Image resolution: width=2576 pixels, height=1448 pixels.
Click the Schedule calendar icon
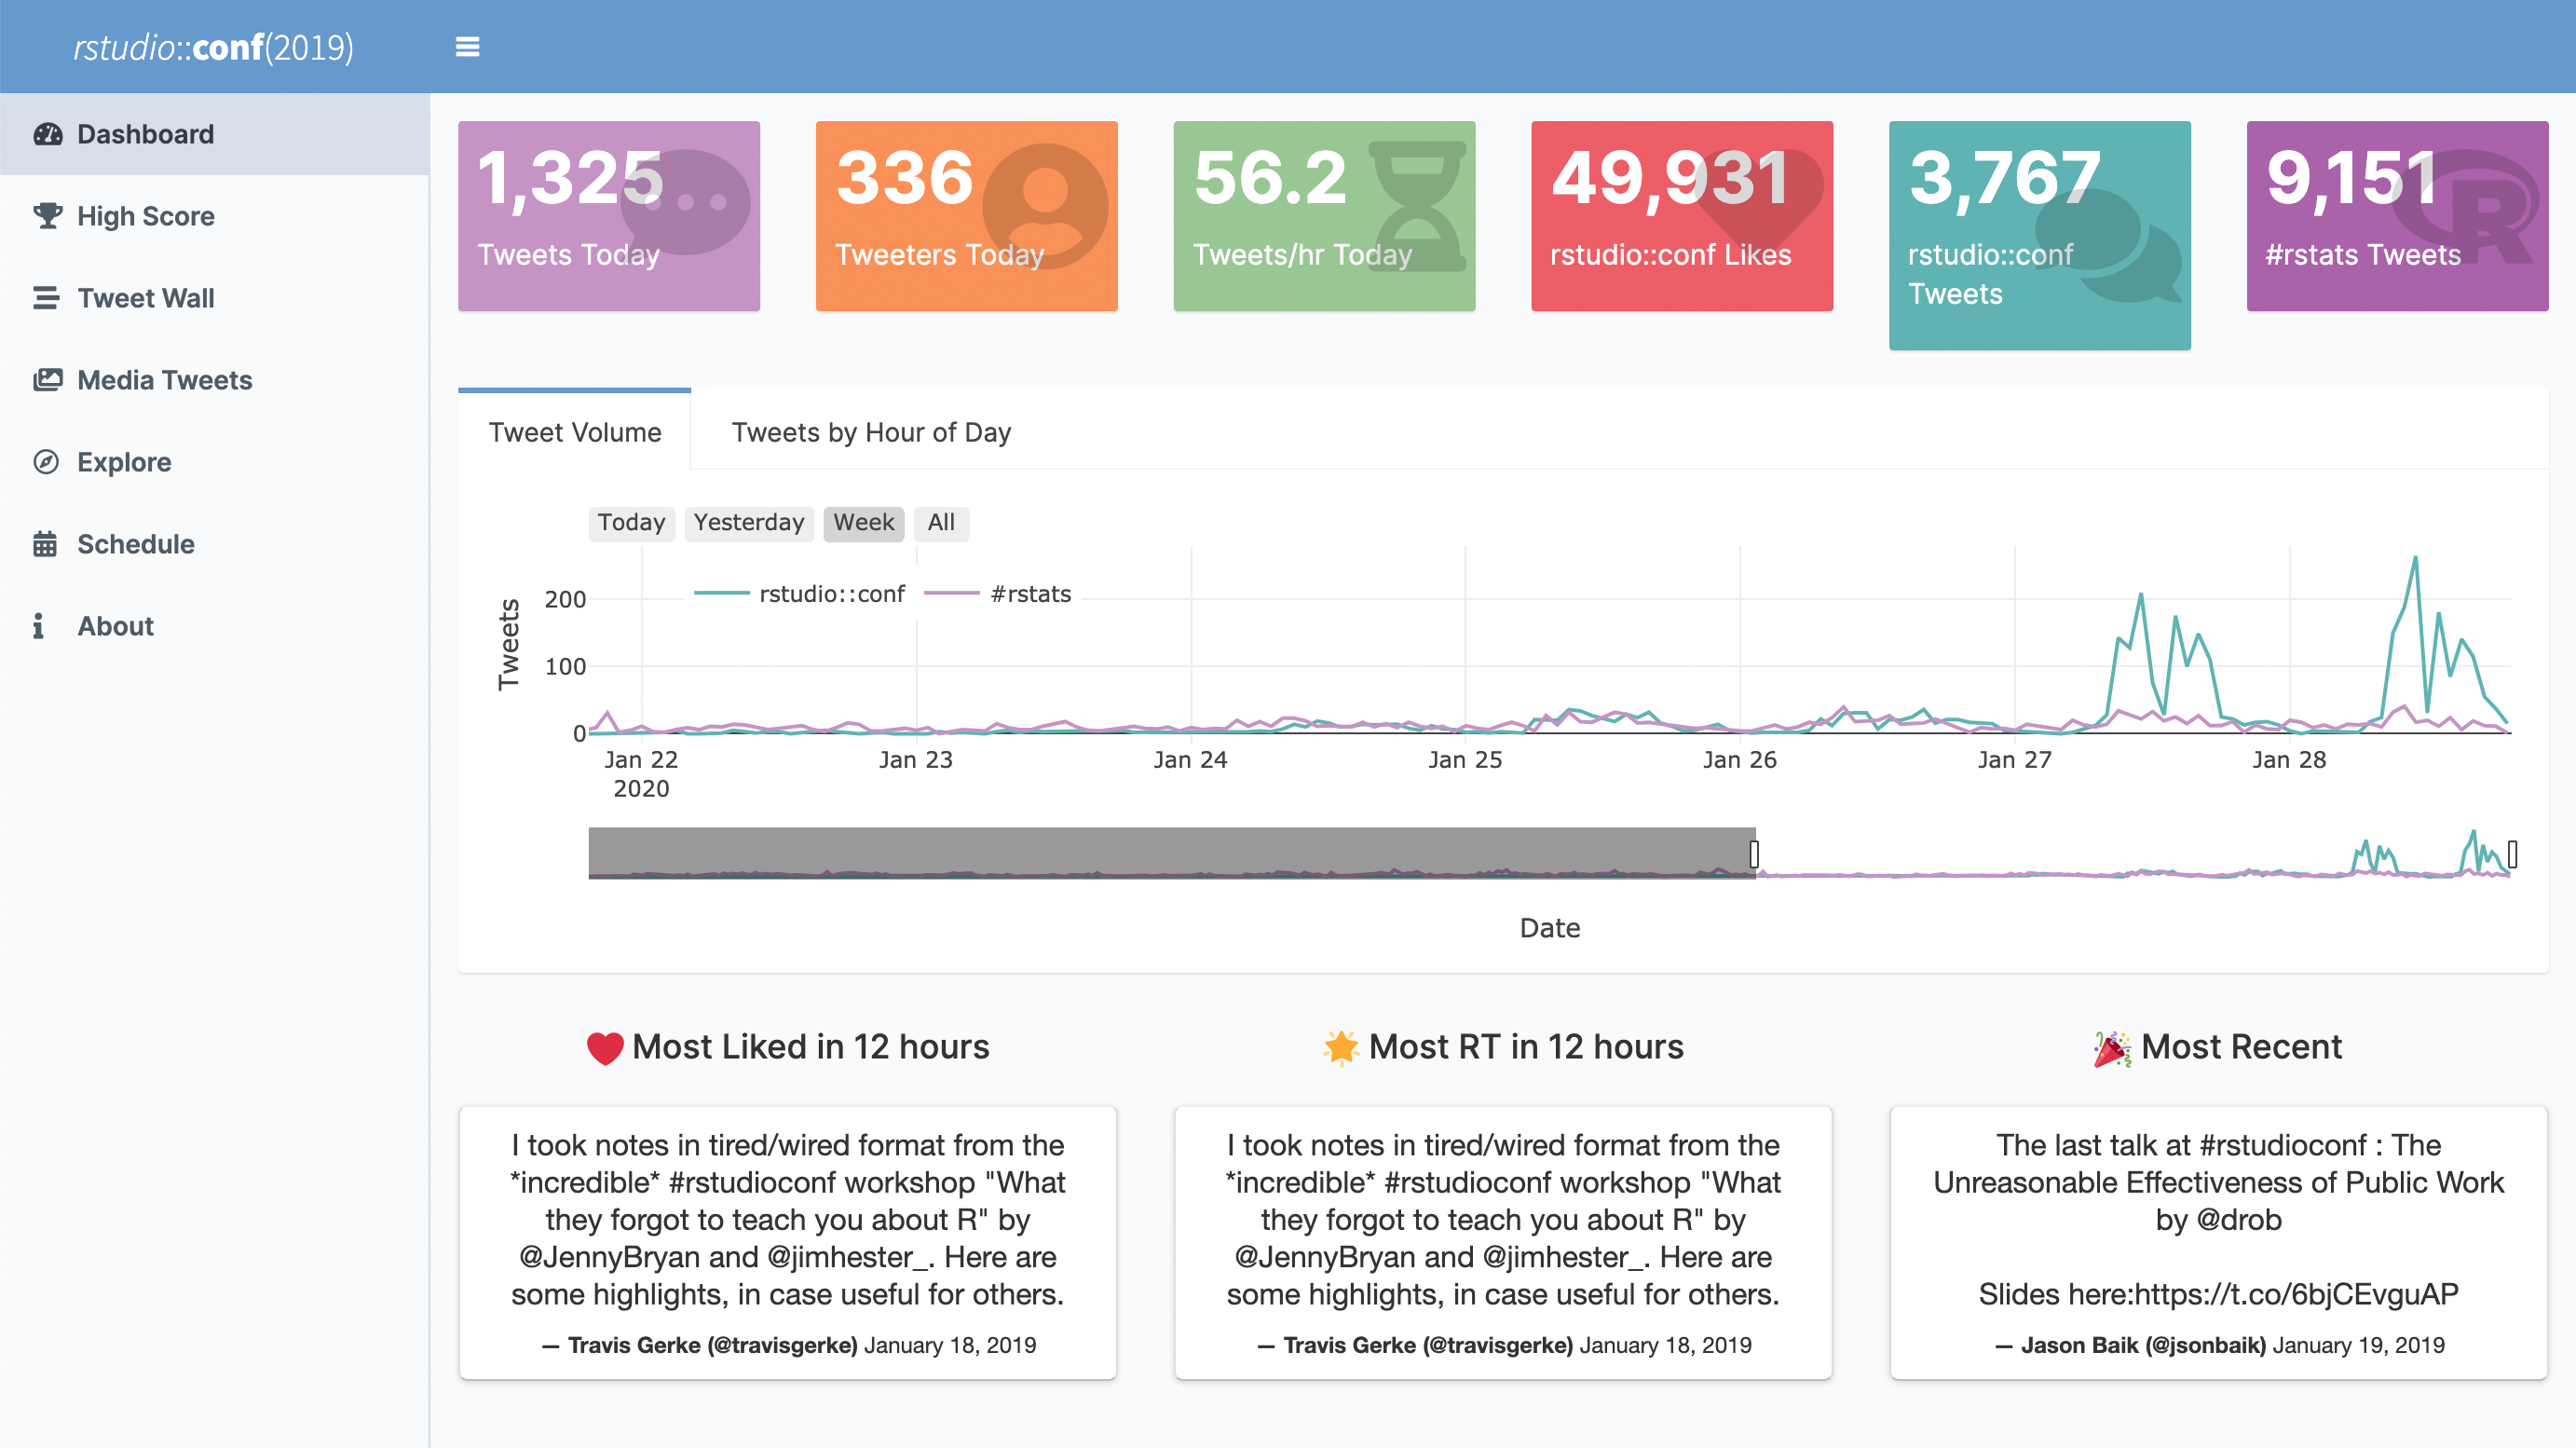click(x=45, y=544)
